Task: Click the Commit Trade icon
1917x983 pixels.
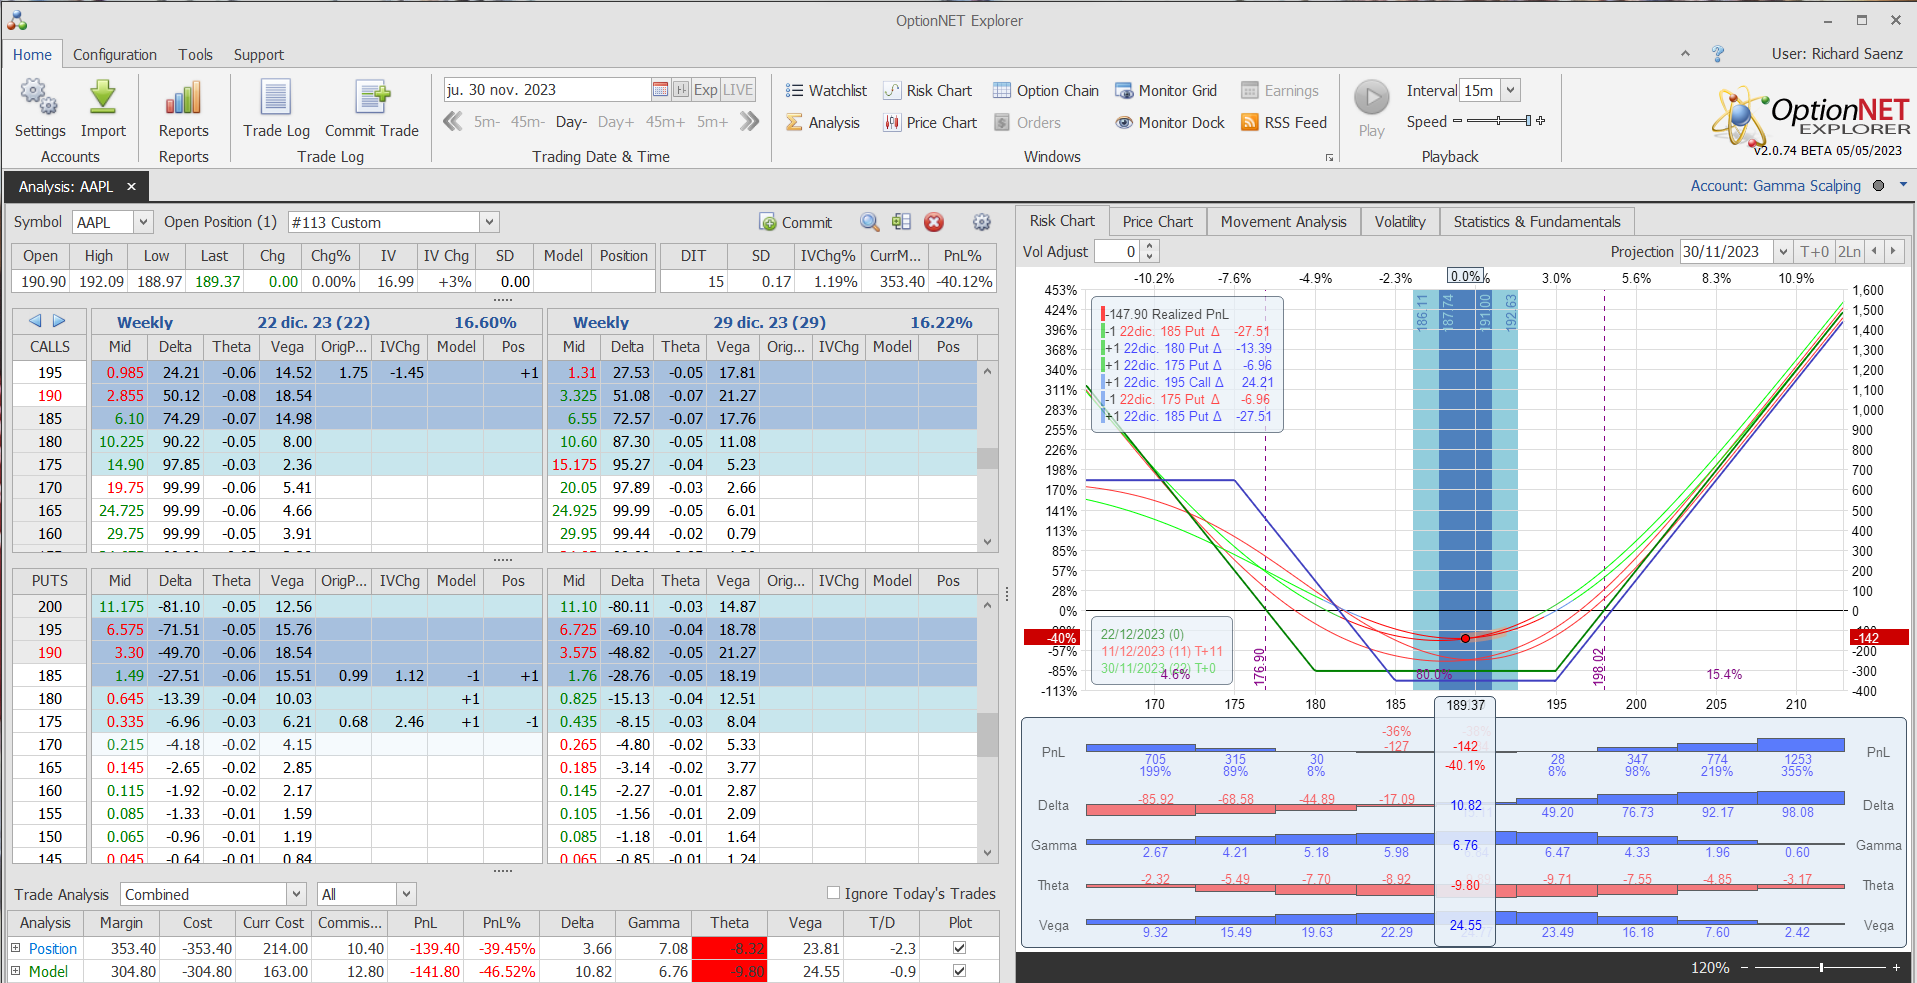Action: tap(372, 98)
